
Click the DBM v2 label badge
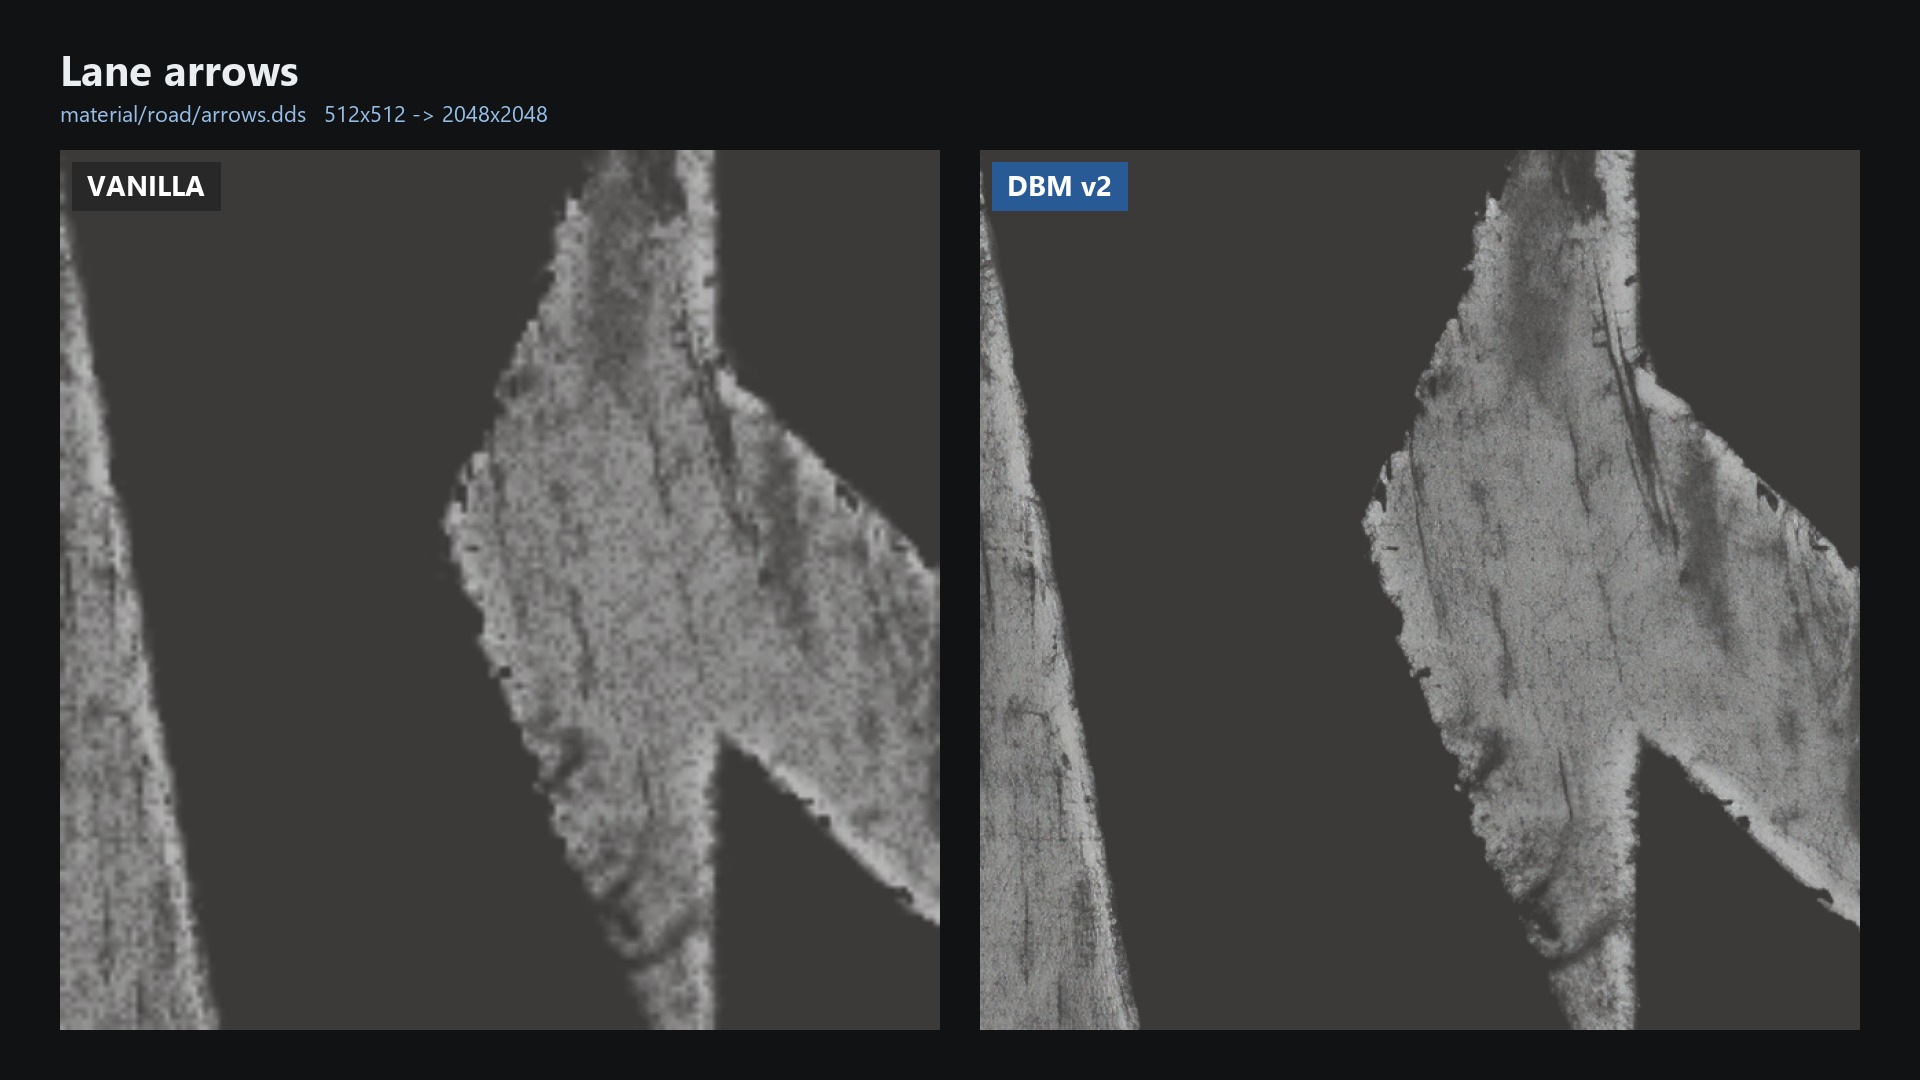(x=1059, y=186)
